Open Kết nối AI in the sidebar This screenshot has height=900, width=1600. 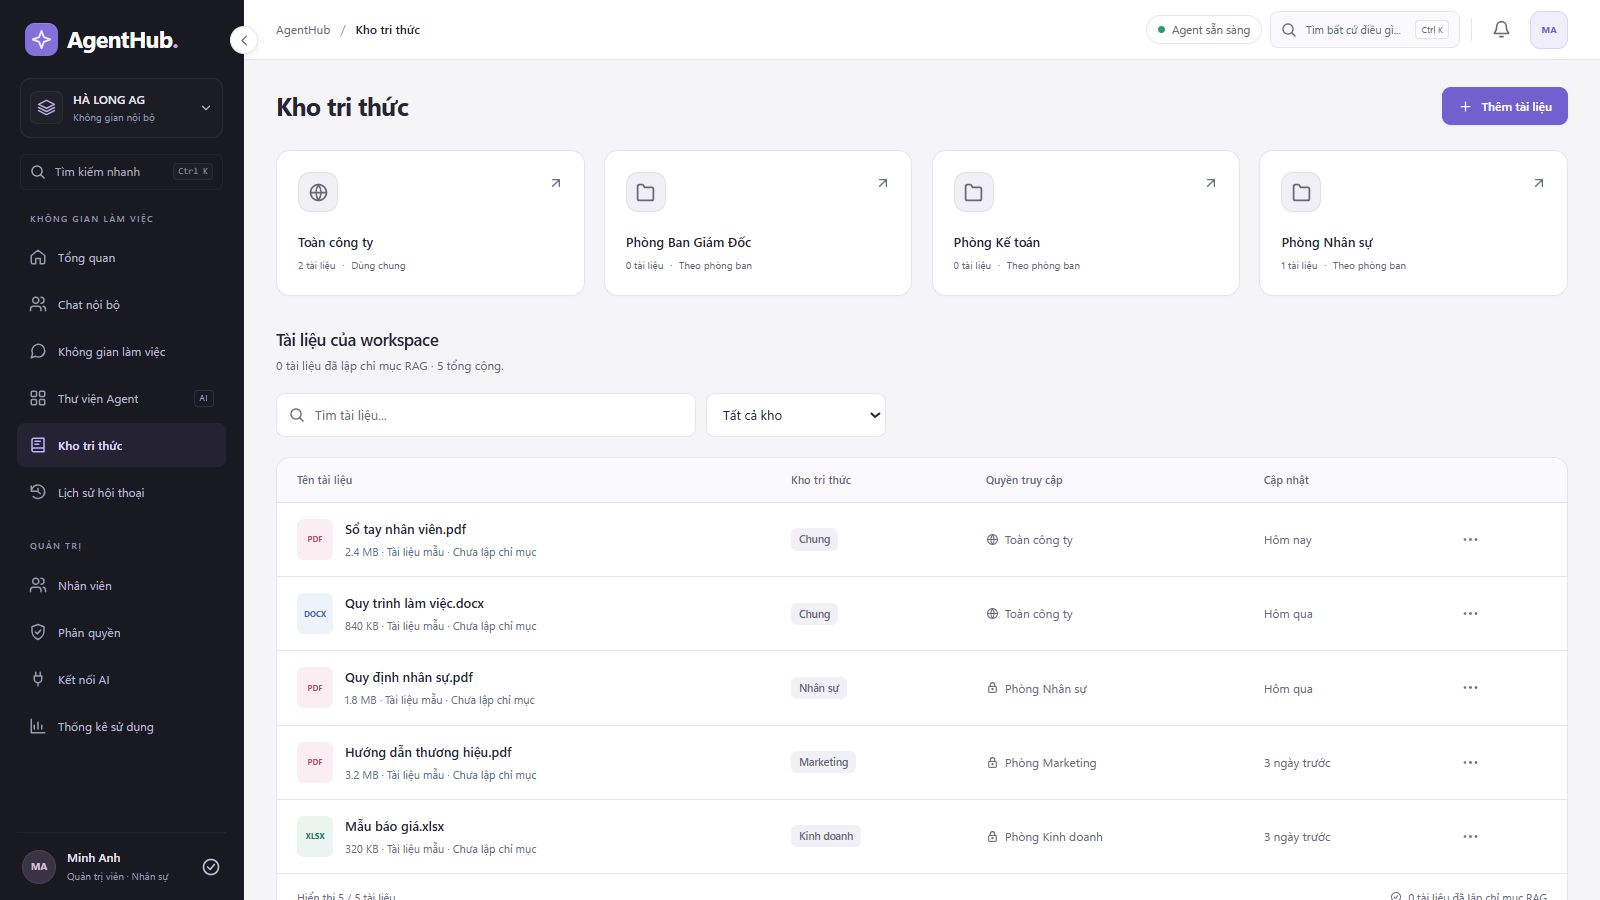121,680
